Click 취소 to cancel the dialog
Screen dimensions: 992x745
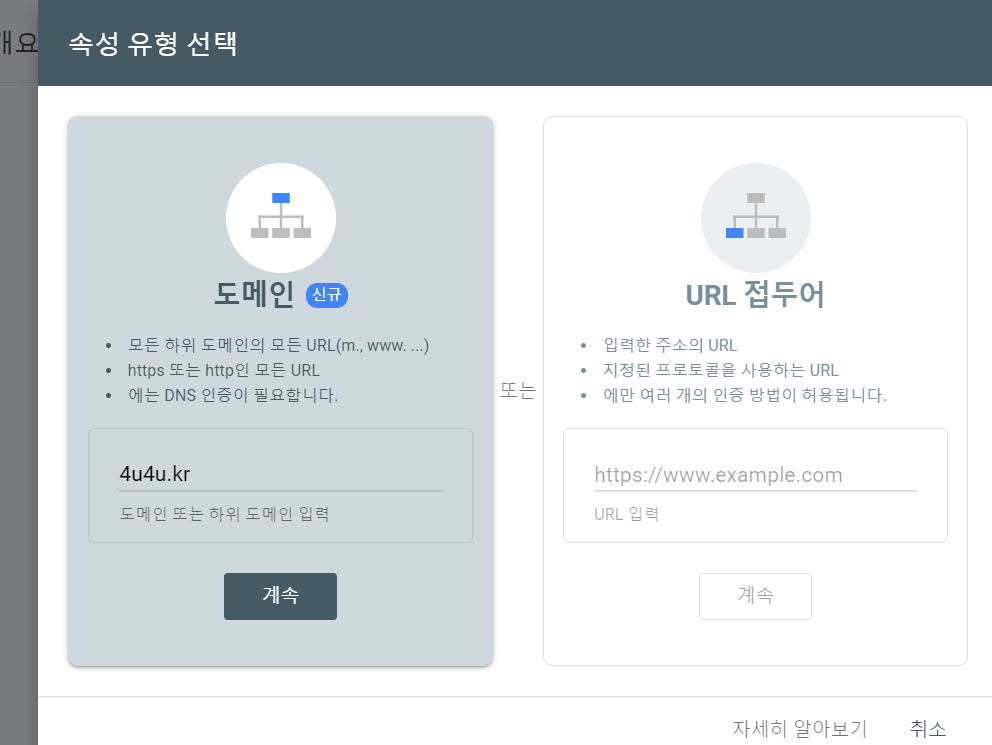coord(927,728)
